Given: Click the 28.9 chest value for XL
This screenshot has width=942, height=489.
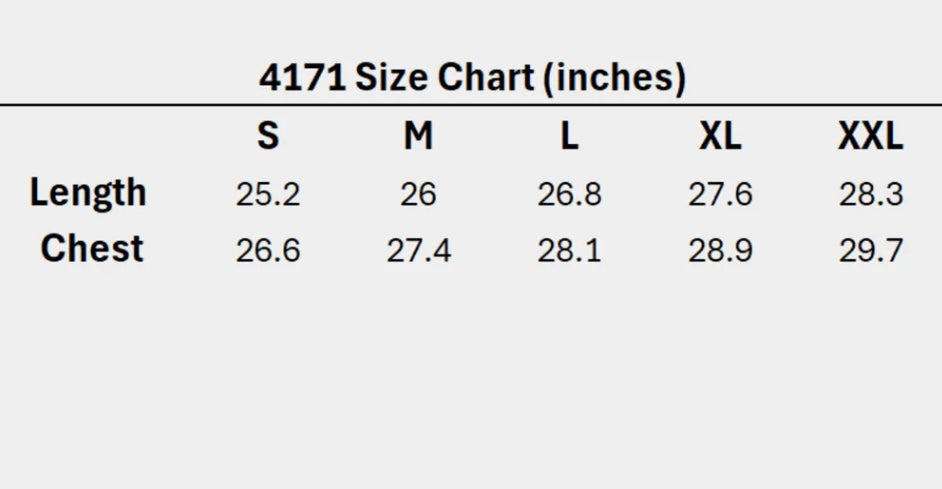Looking at the screenshot, I should pos(720,250).
